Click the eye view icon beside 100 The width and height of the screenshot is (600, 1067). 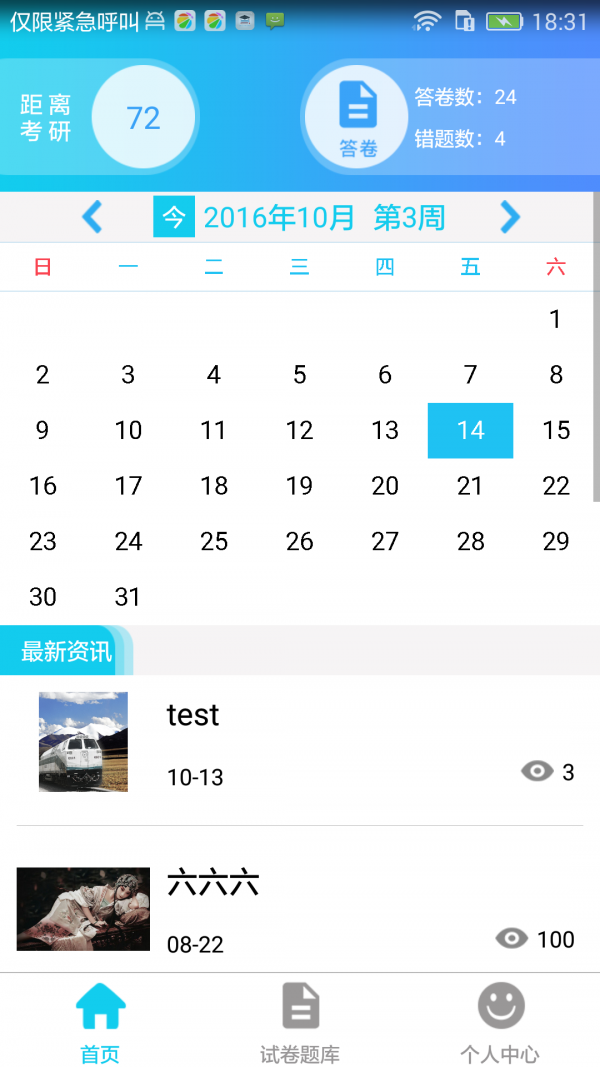point(513,938)
